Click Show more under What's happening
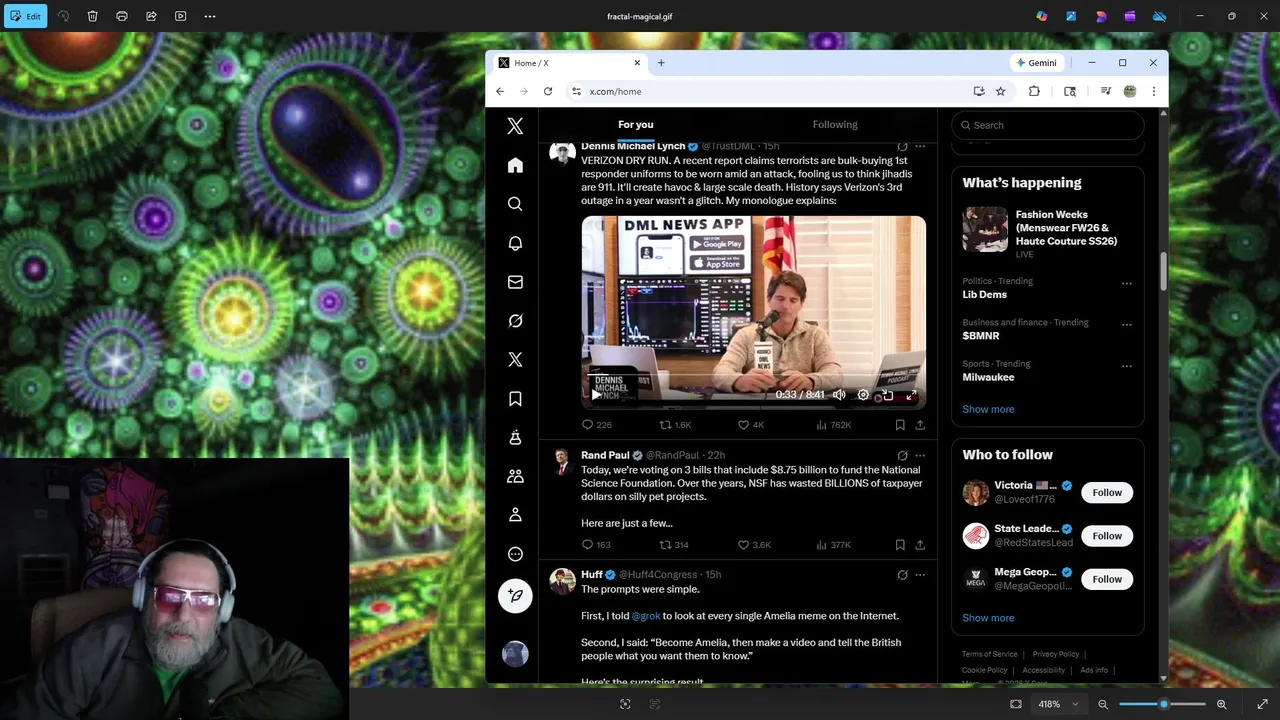The height and width of the screenshot is (720, 1280). [988, 409]
